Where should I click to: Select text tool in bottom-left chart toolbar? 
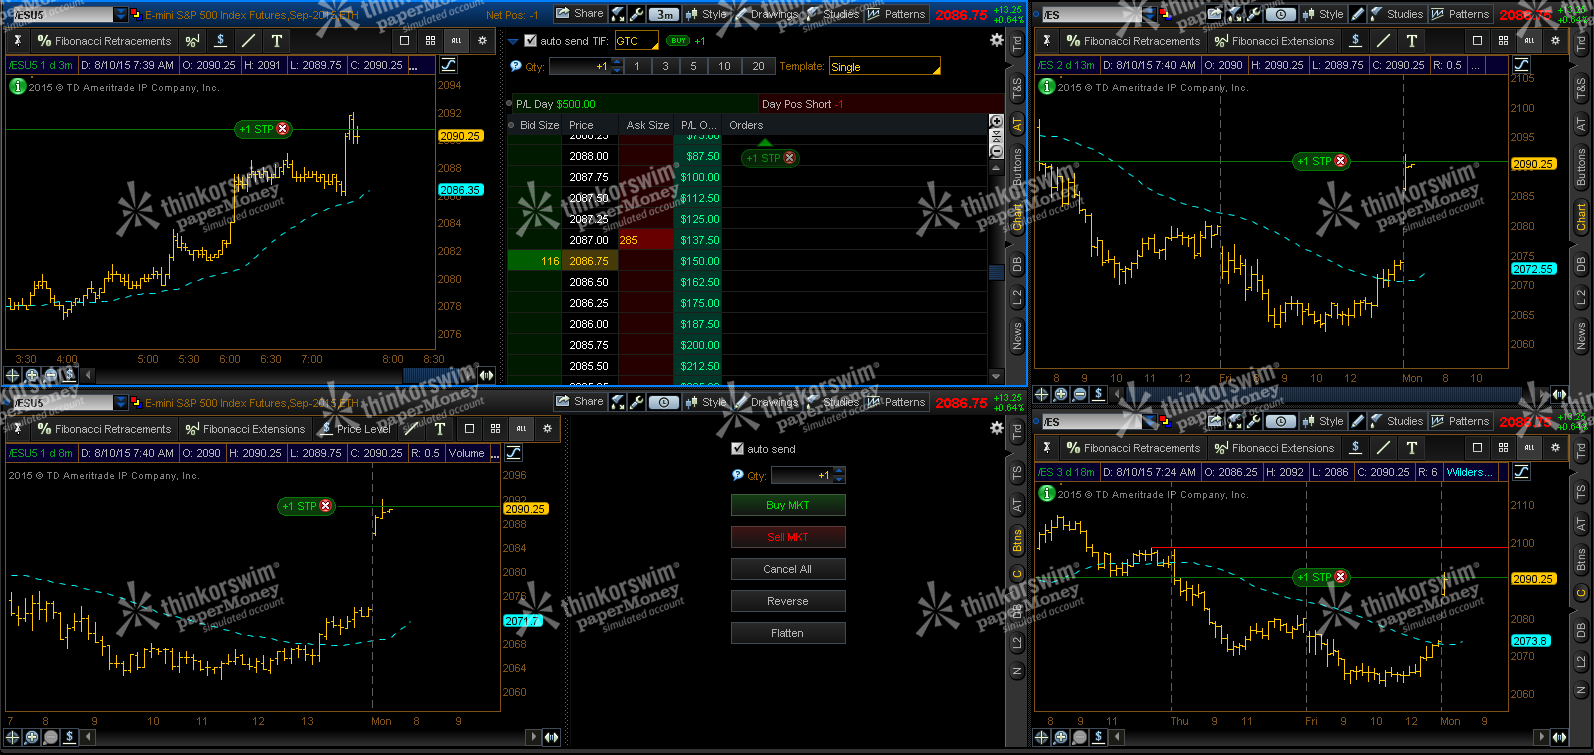tap(440, 429)
